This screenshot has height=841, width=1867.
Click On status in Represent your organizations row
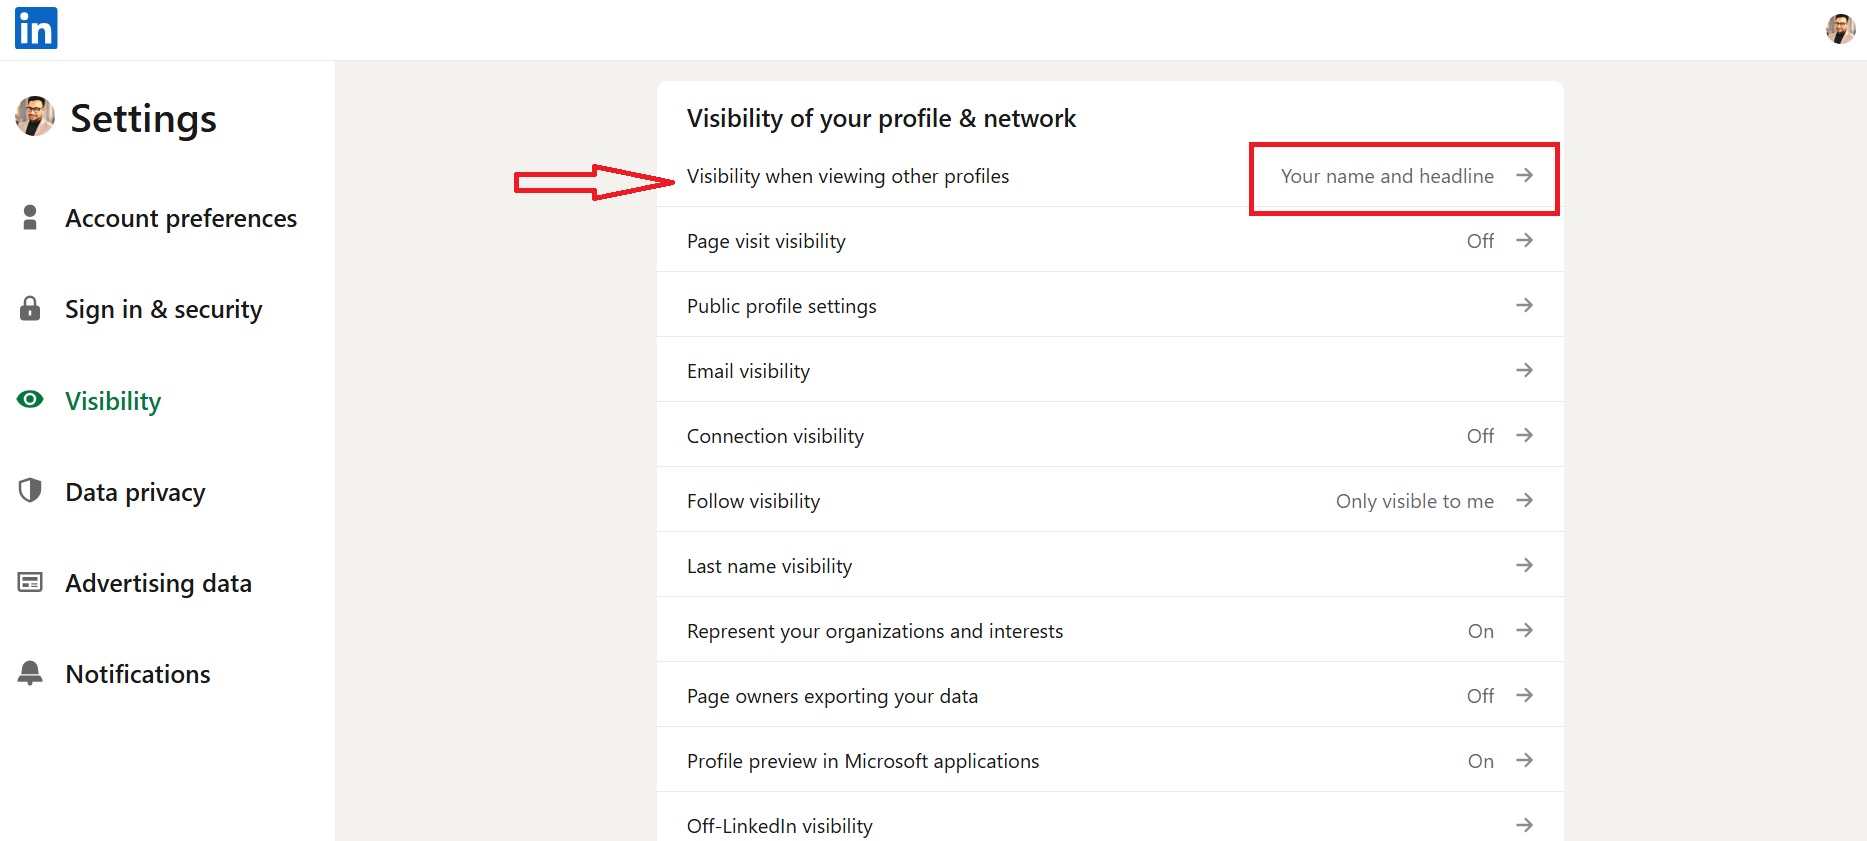[x=1481, y=631]
